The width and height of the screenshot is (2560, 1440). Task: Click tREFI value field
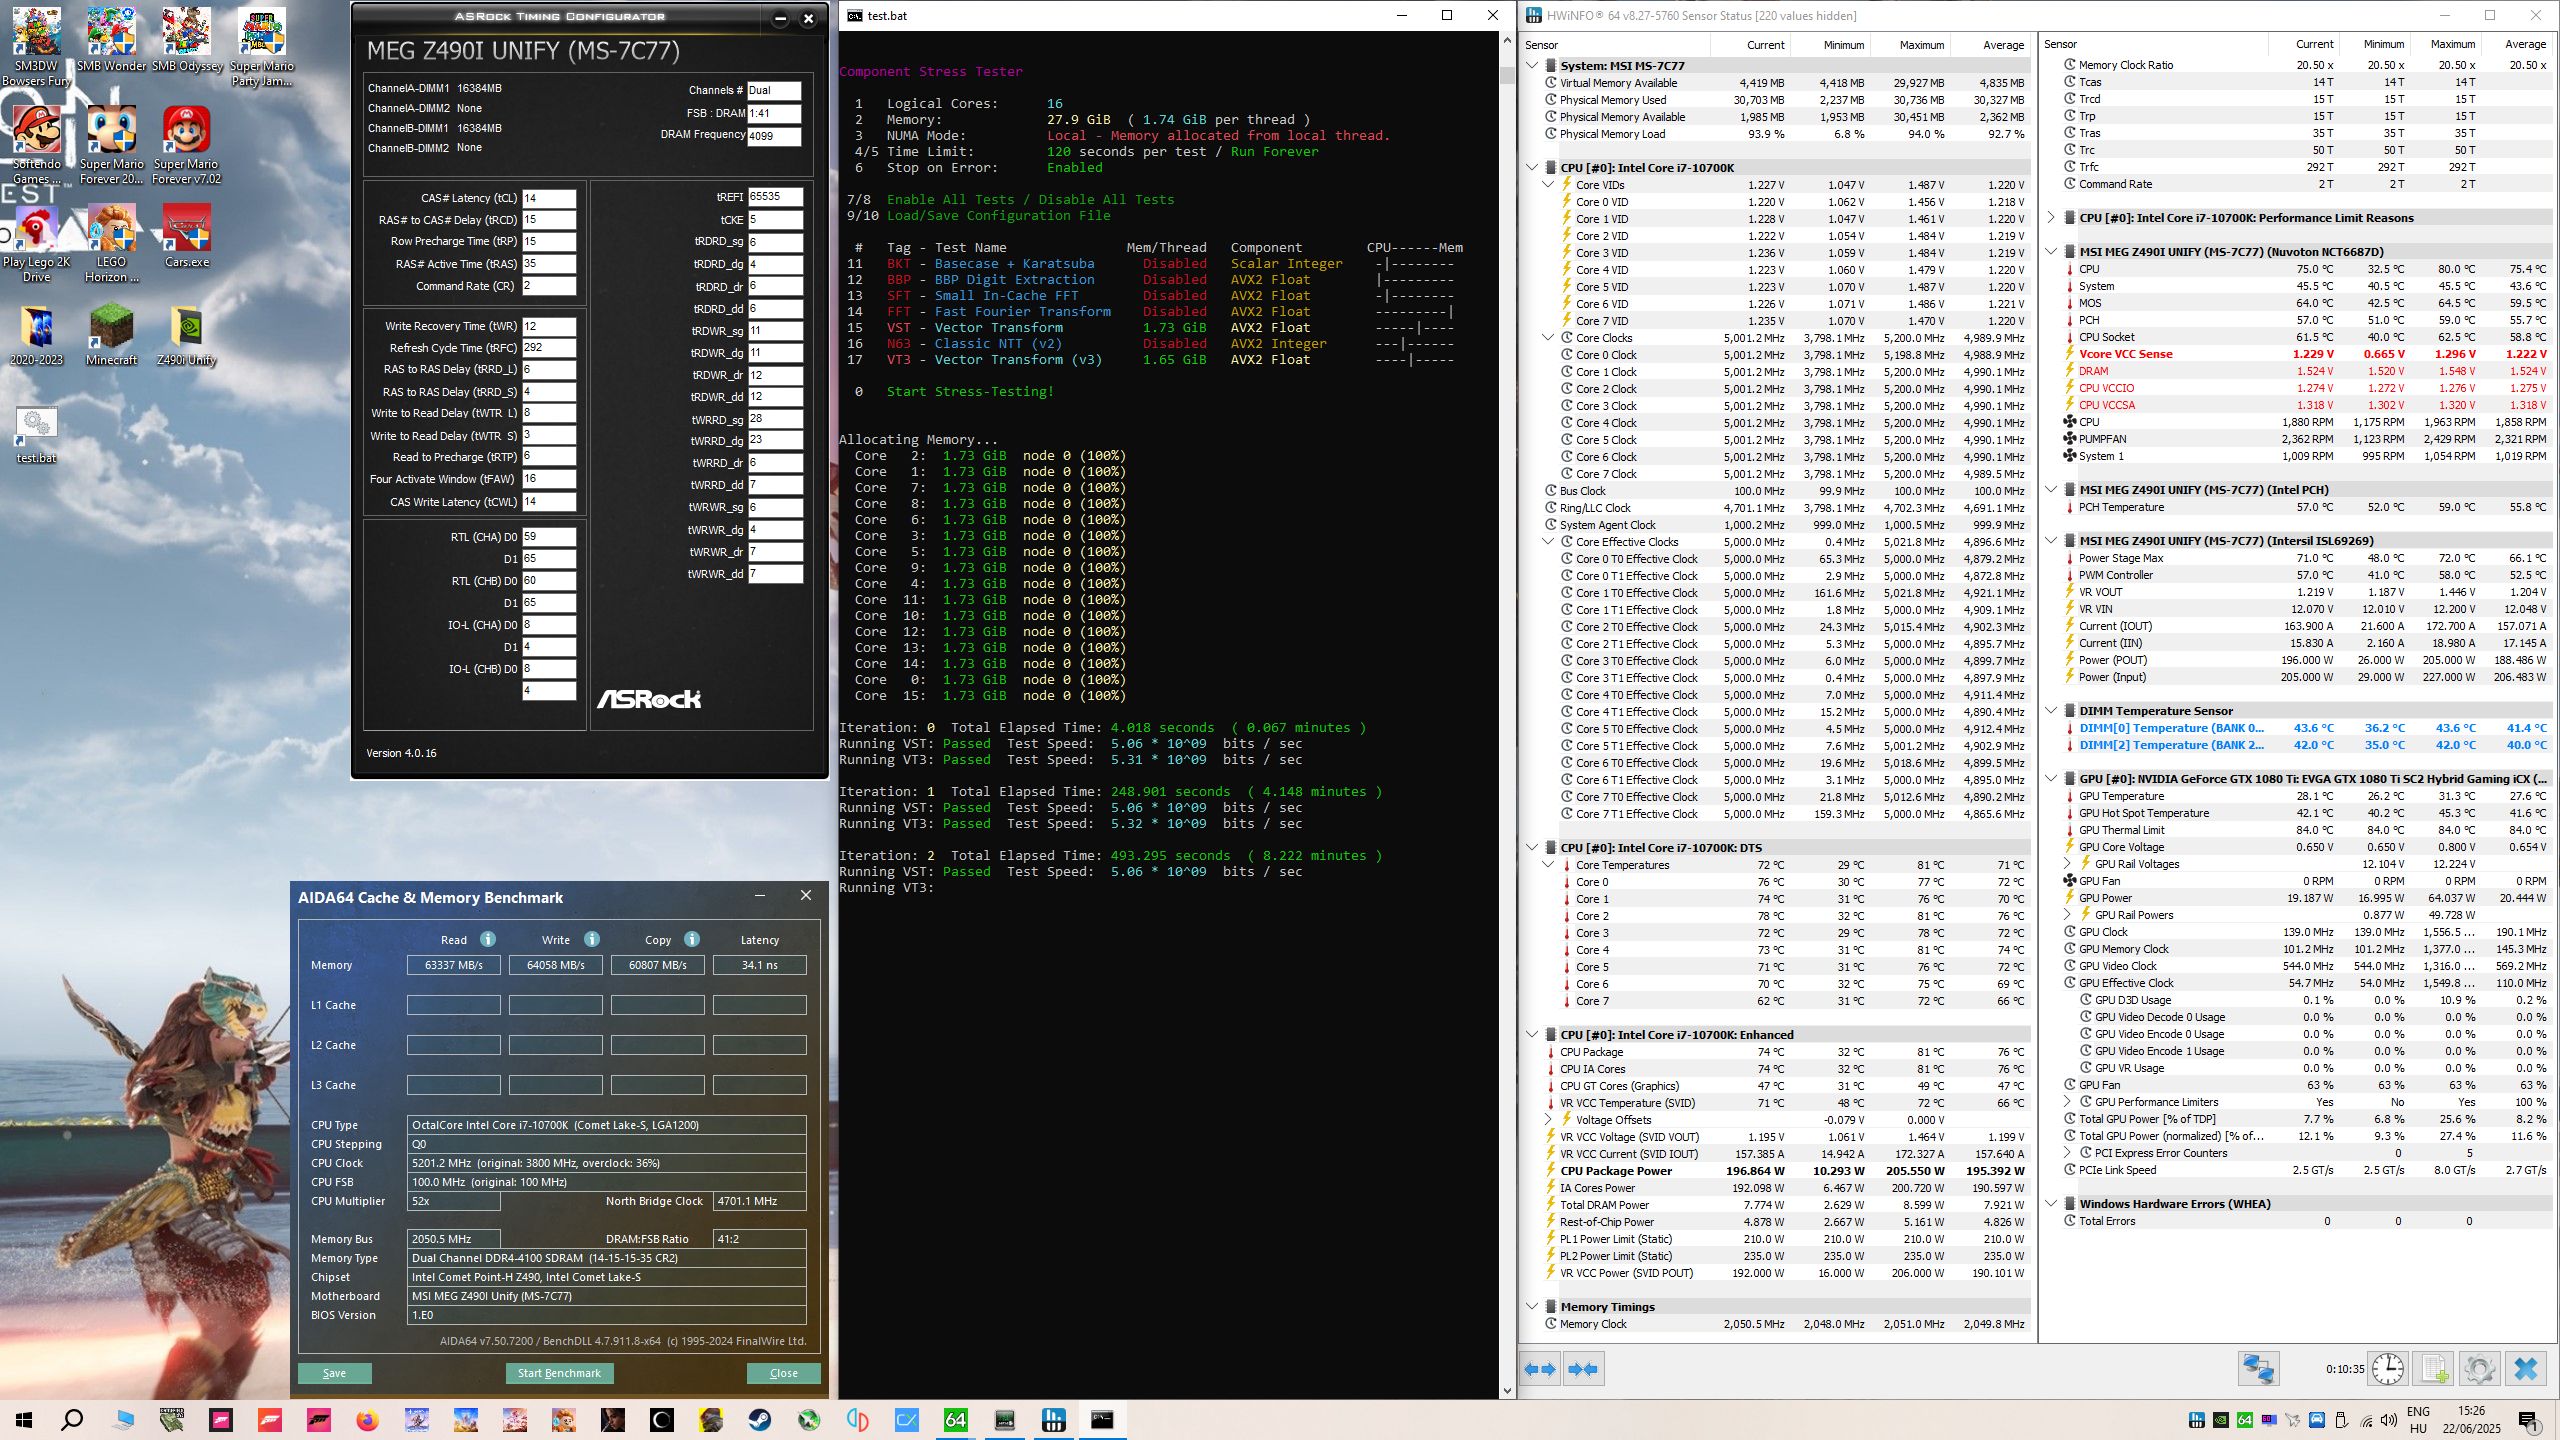775,197
